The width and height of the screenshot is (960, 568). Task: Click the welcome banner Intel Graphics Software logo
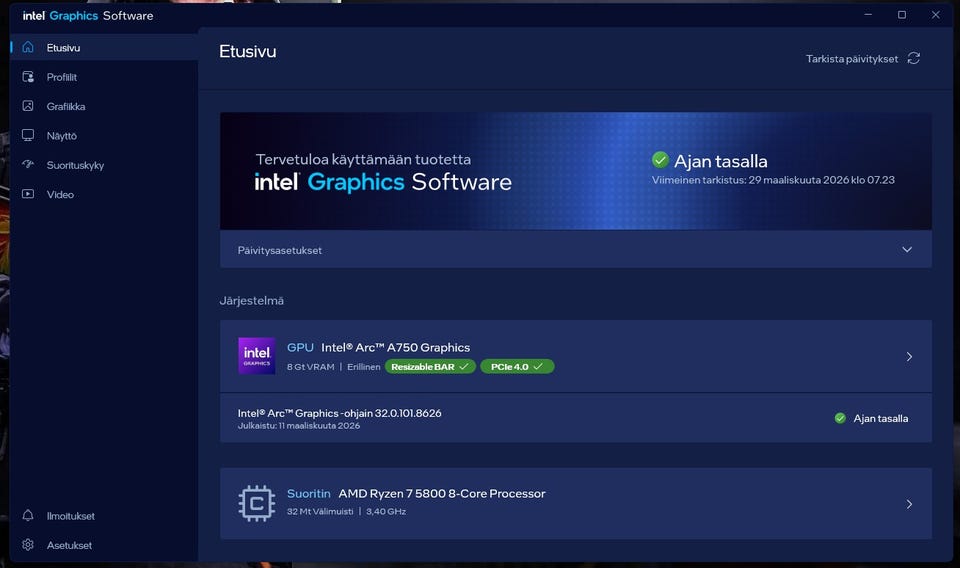(383, 182)
